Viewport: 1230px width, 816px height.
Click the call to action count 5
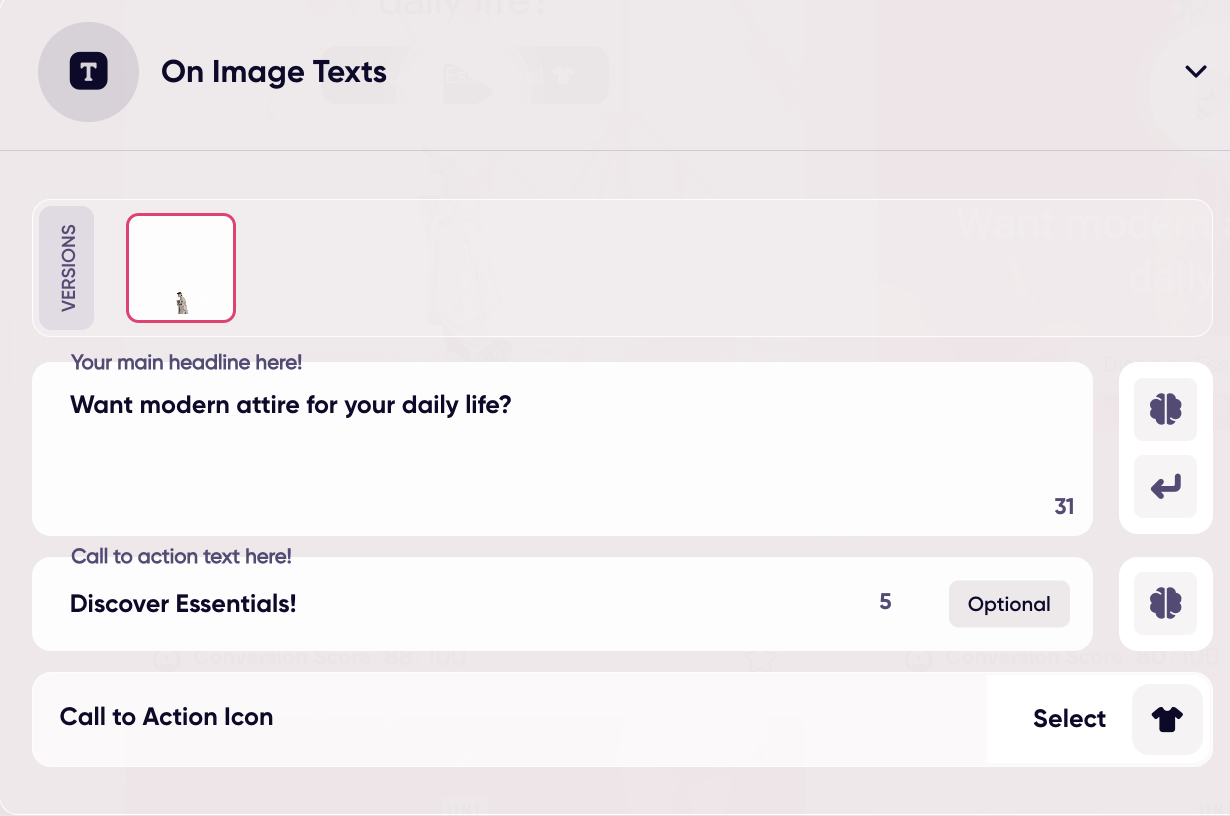pos(885,602)
